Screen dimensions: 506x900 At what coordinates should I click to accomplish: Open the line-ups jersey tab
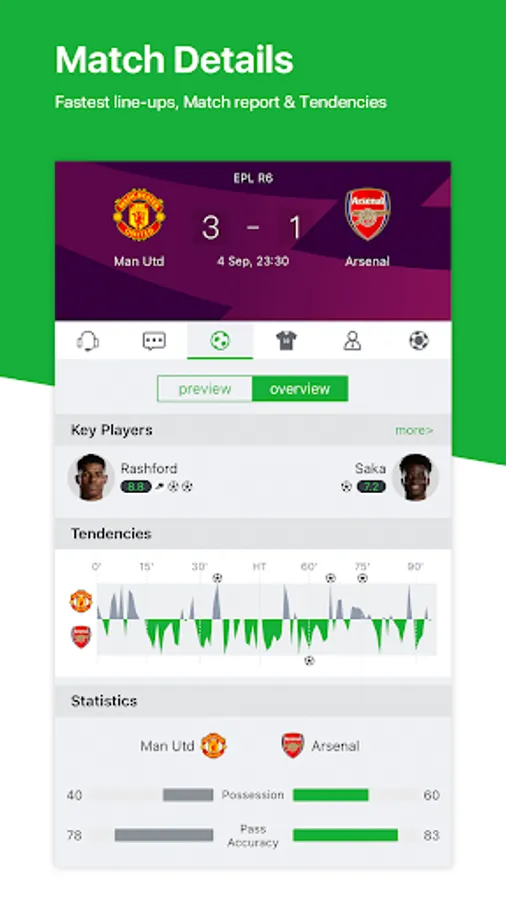[x=286, y=341]
